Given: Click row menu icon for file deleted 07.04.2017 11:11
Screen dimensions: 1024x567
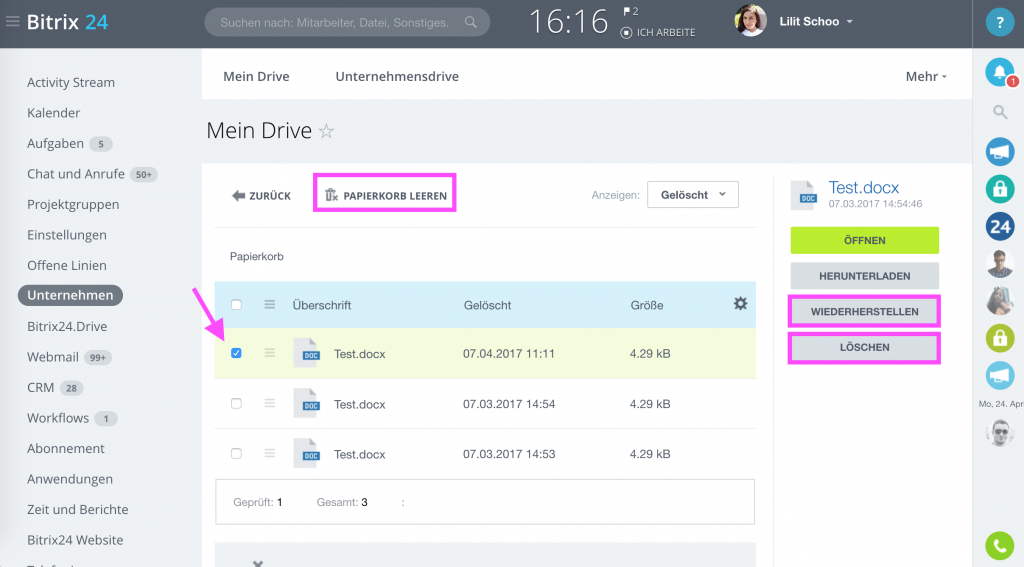Looking at the screenshot, I should coord(270,353).
